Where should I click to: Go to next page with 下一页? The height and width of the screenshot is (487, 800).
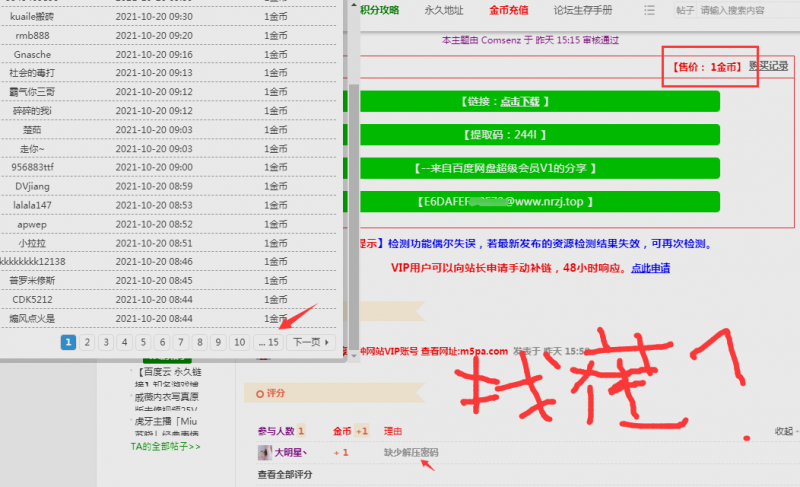point(311,342)
